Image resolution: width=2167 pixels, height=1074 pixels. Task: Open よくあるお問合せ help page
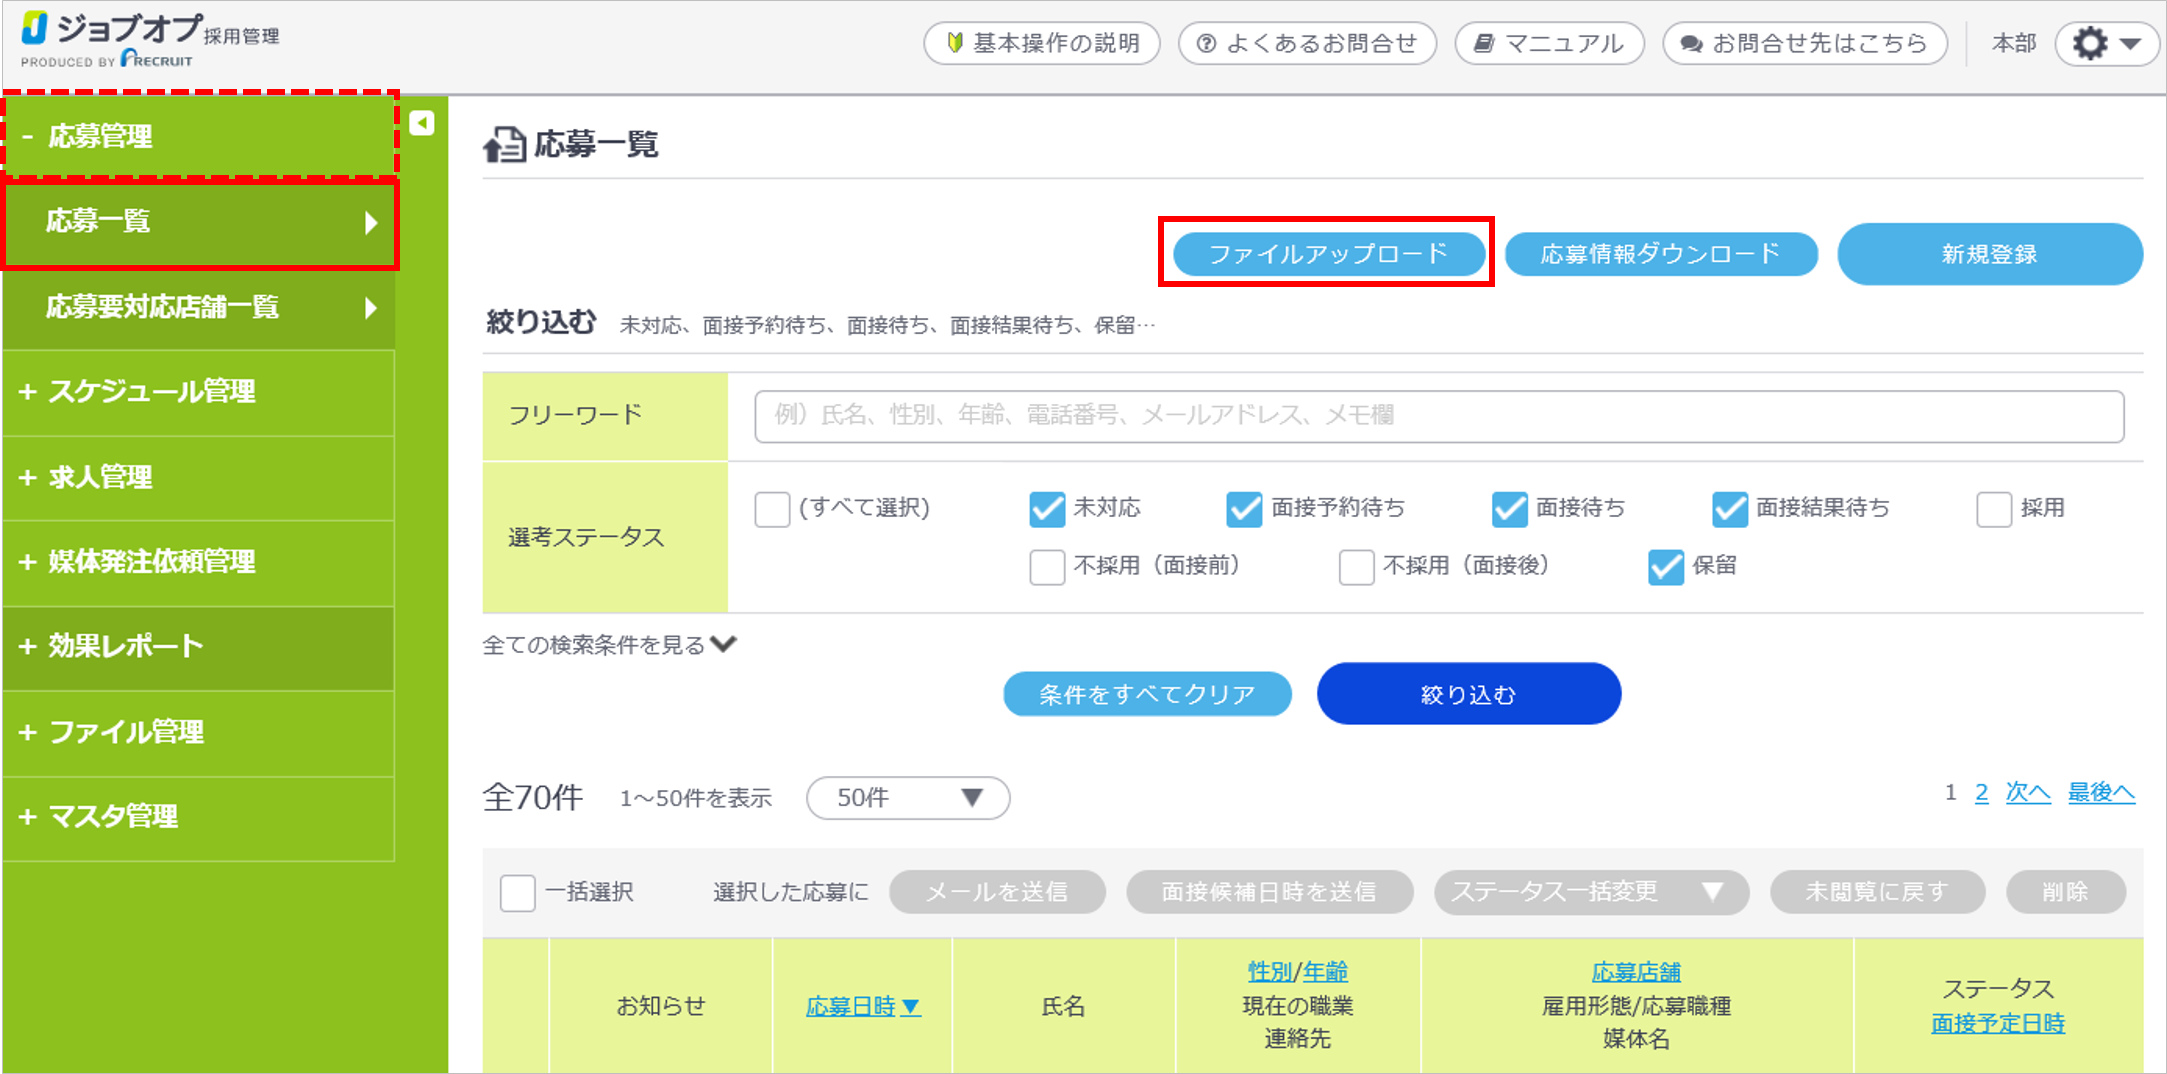tap(1307, 44)
